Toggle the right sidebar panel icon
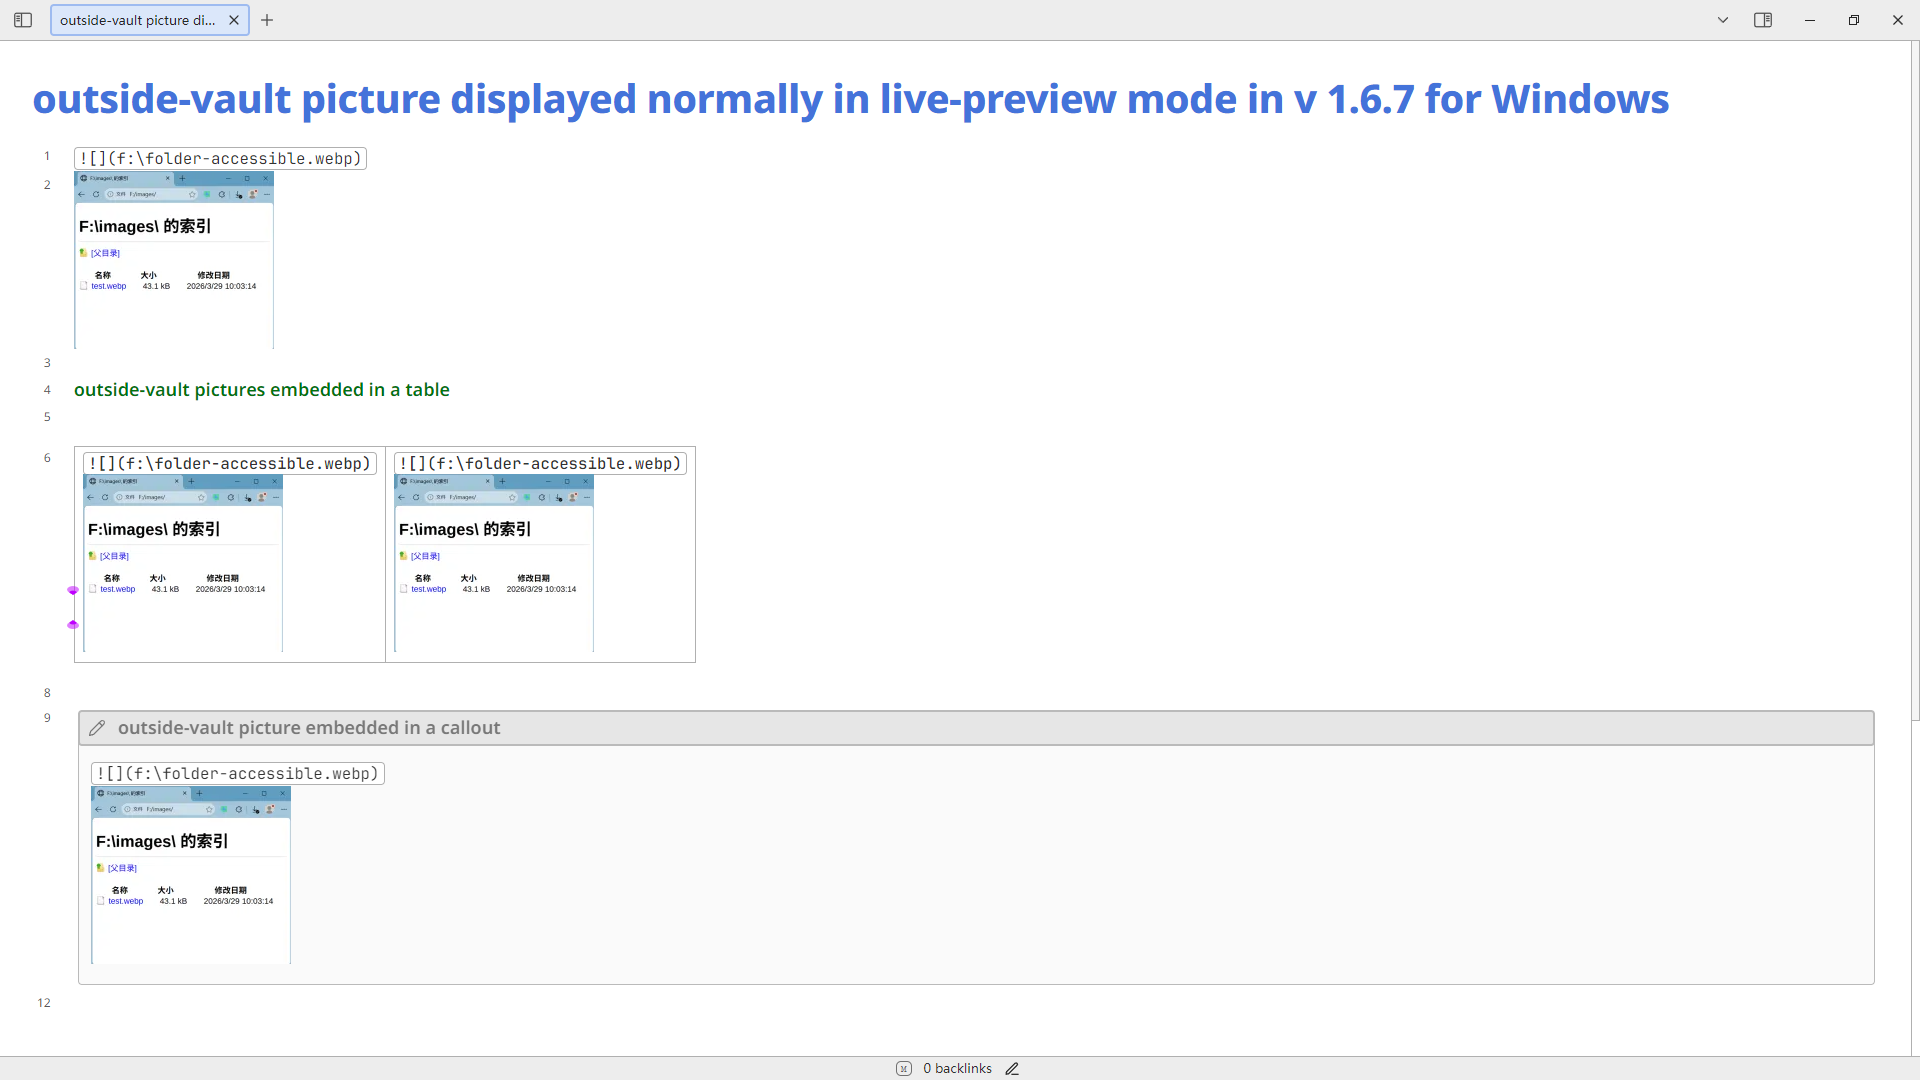 1763,20
